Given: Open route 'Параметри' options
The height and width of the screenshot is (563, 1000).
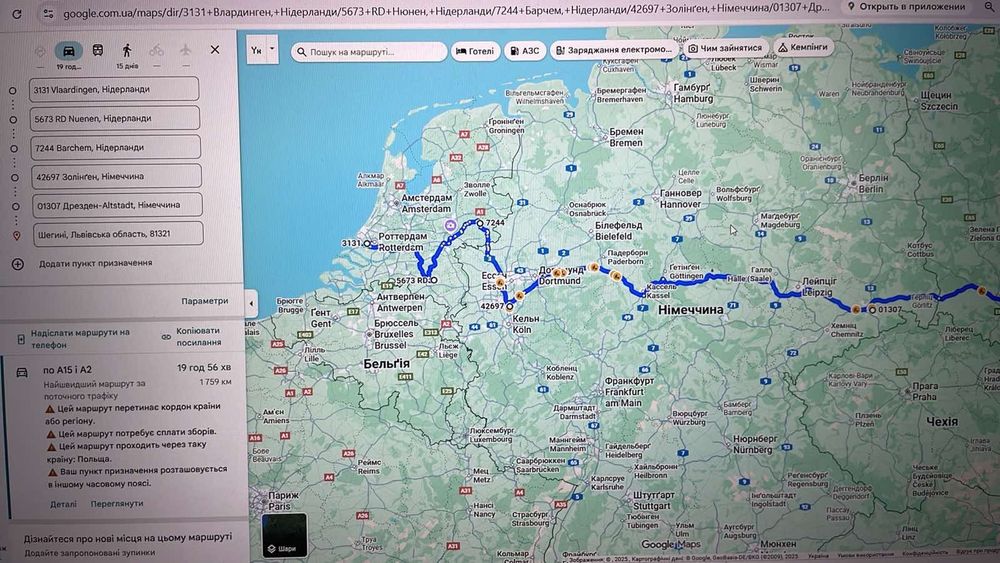Looking at the screenshot, I should click(205, 301).
